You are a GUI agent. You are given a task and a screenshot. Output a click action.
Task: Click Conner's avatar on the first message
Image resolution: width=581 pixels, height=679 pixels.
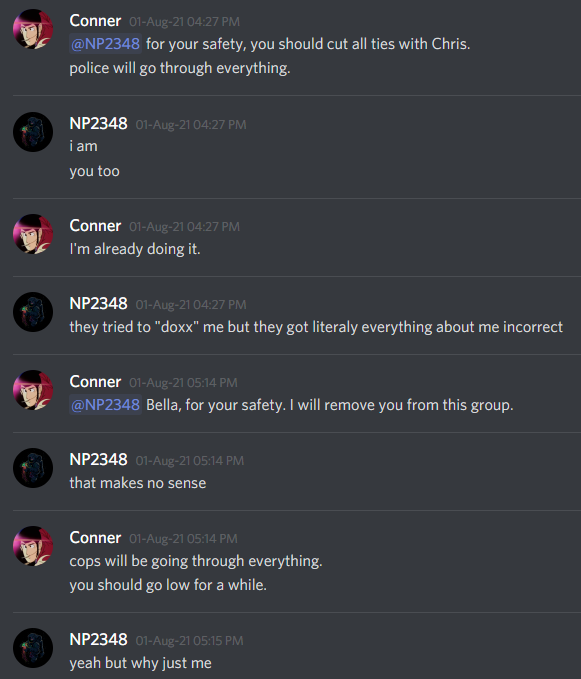[33, 29]
